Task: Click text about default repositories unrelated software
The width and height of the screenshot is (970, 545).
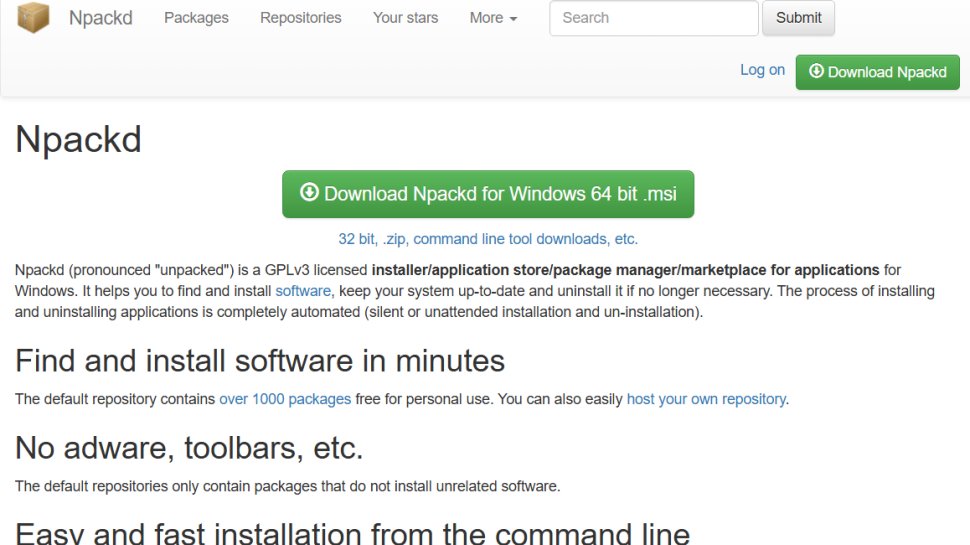Action: [x=288, y=486]
